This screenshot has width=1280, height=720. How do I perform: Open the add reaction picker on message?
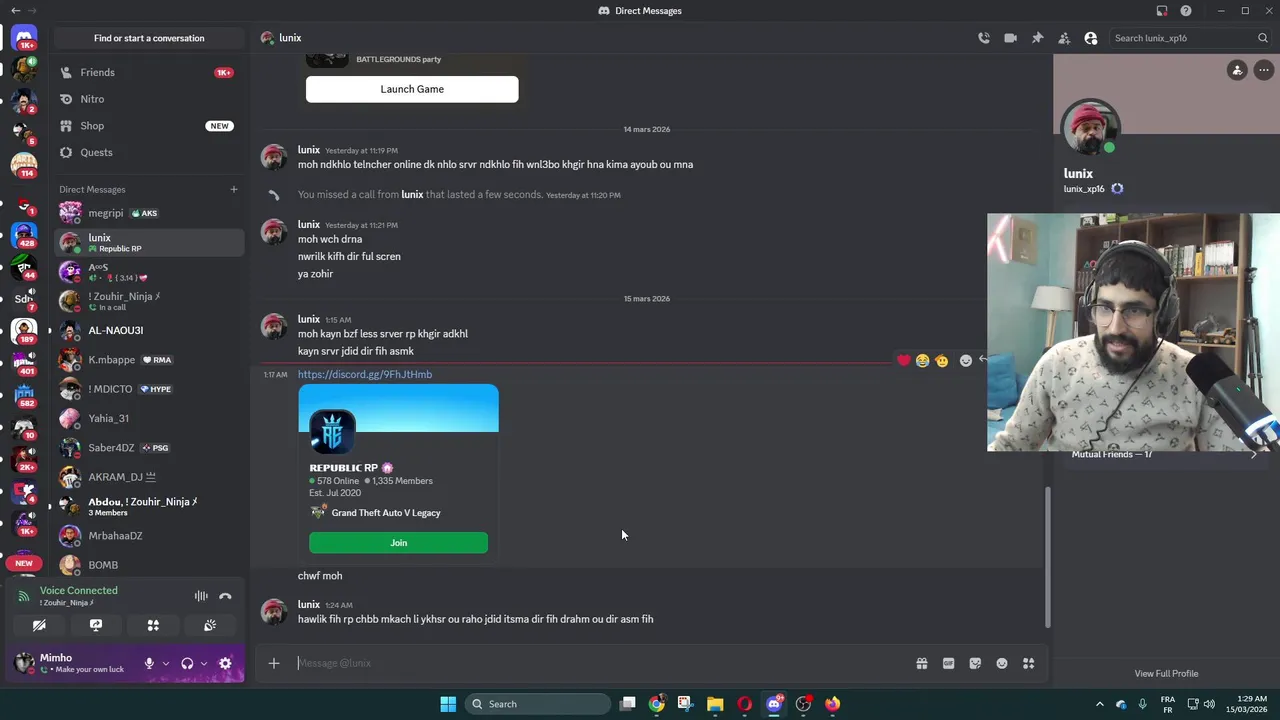[965, 360]
